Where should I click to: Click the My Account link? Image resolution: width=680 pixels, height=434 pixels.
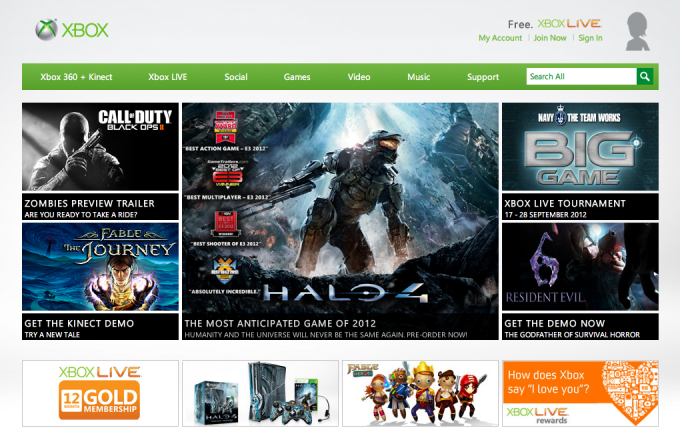pyautogui.click(x=500, y=38)
